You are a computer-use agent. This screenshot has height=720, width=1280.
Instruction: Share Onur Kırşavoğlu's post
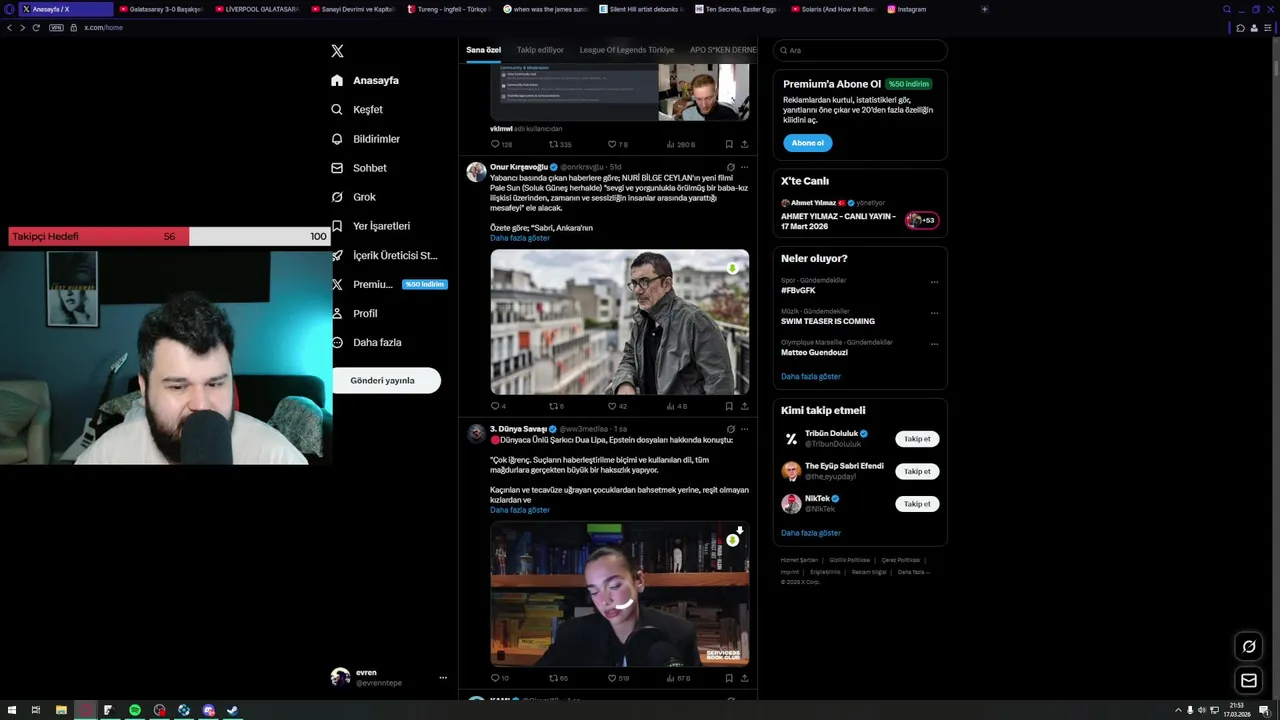click(744, 406)
